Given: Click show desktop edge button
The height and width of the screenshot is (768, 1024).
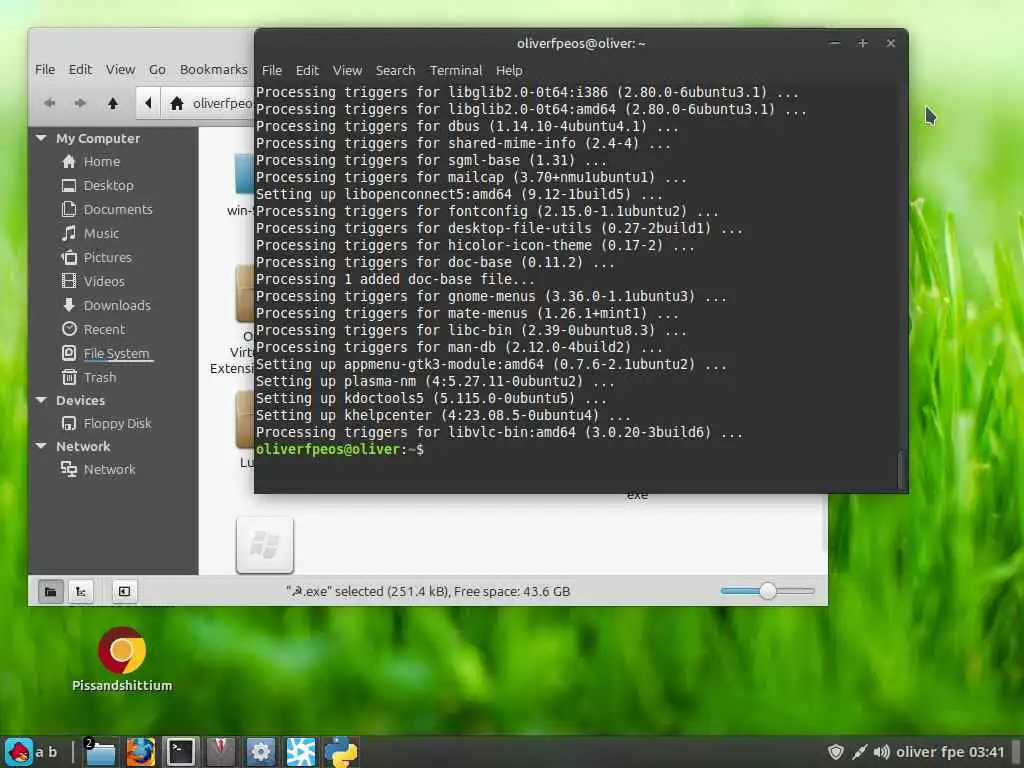Looking at the screenshot, I should pos(1016,752).
